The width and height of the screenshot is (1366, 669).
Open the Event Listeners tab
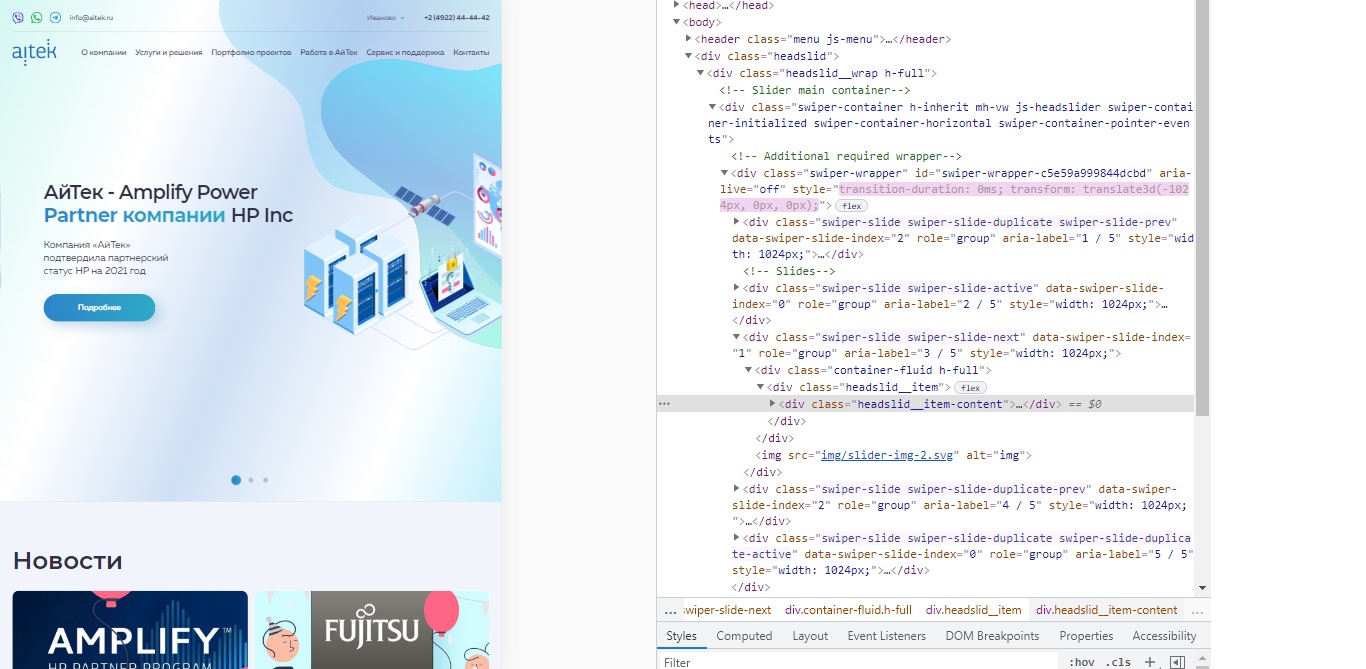[x=886, y=636]
